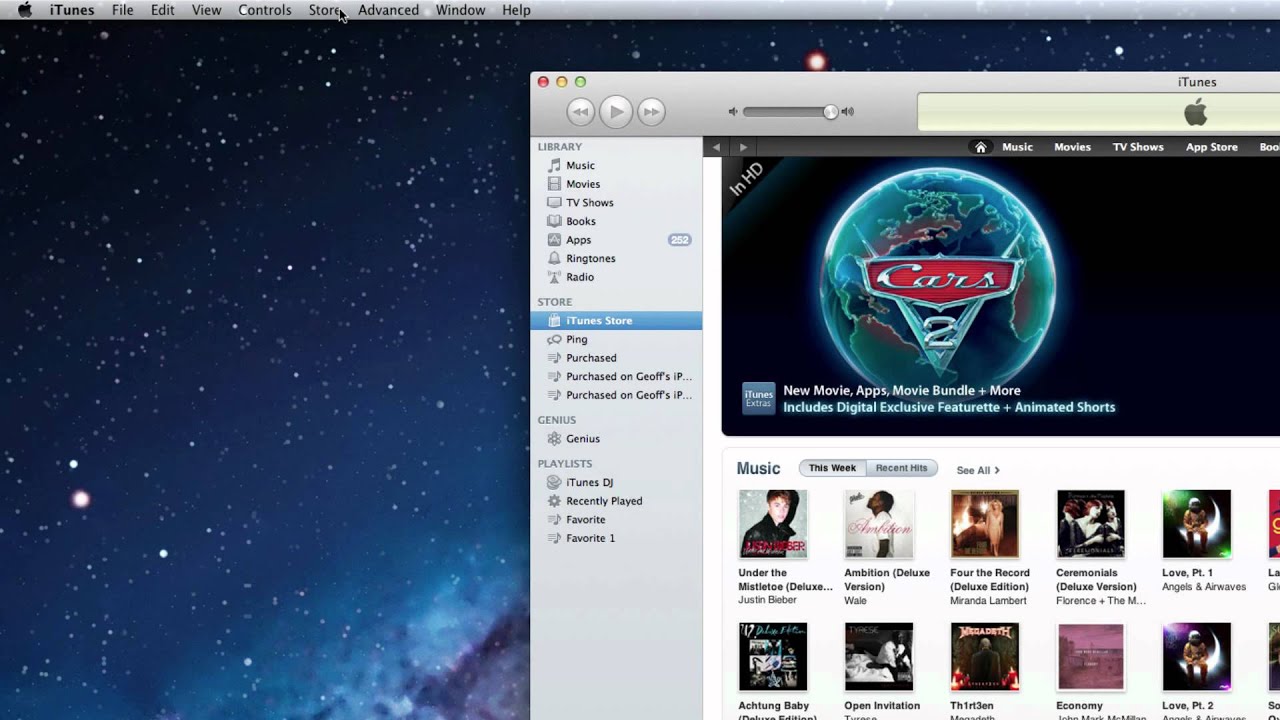Viewport: 1280px width, 720px height.
Task: Open the Controls menu
Action: click(265, 10)
